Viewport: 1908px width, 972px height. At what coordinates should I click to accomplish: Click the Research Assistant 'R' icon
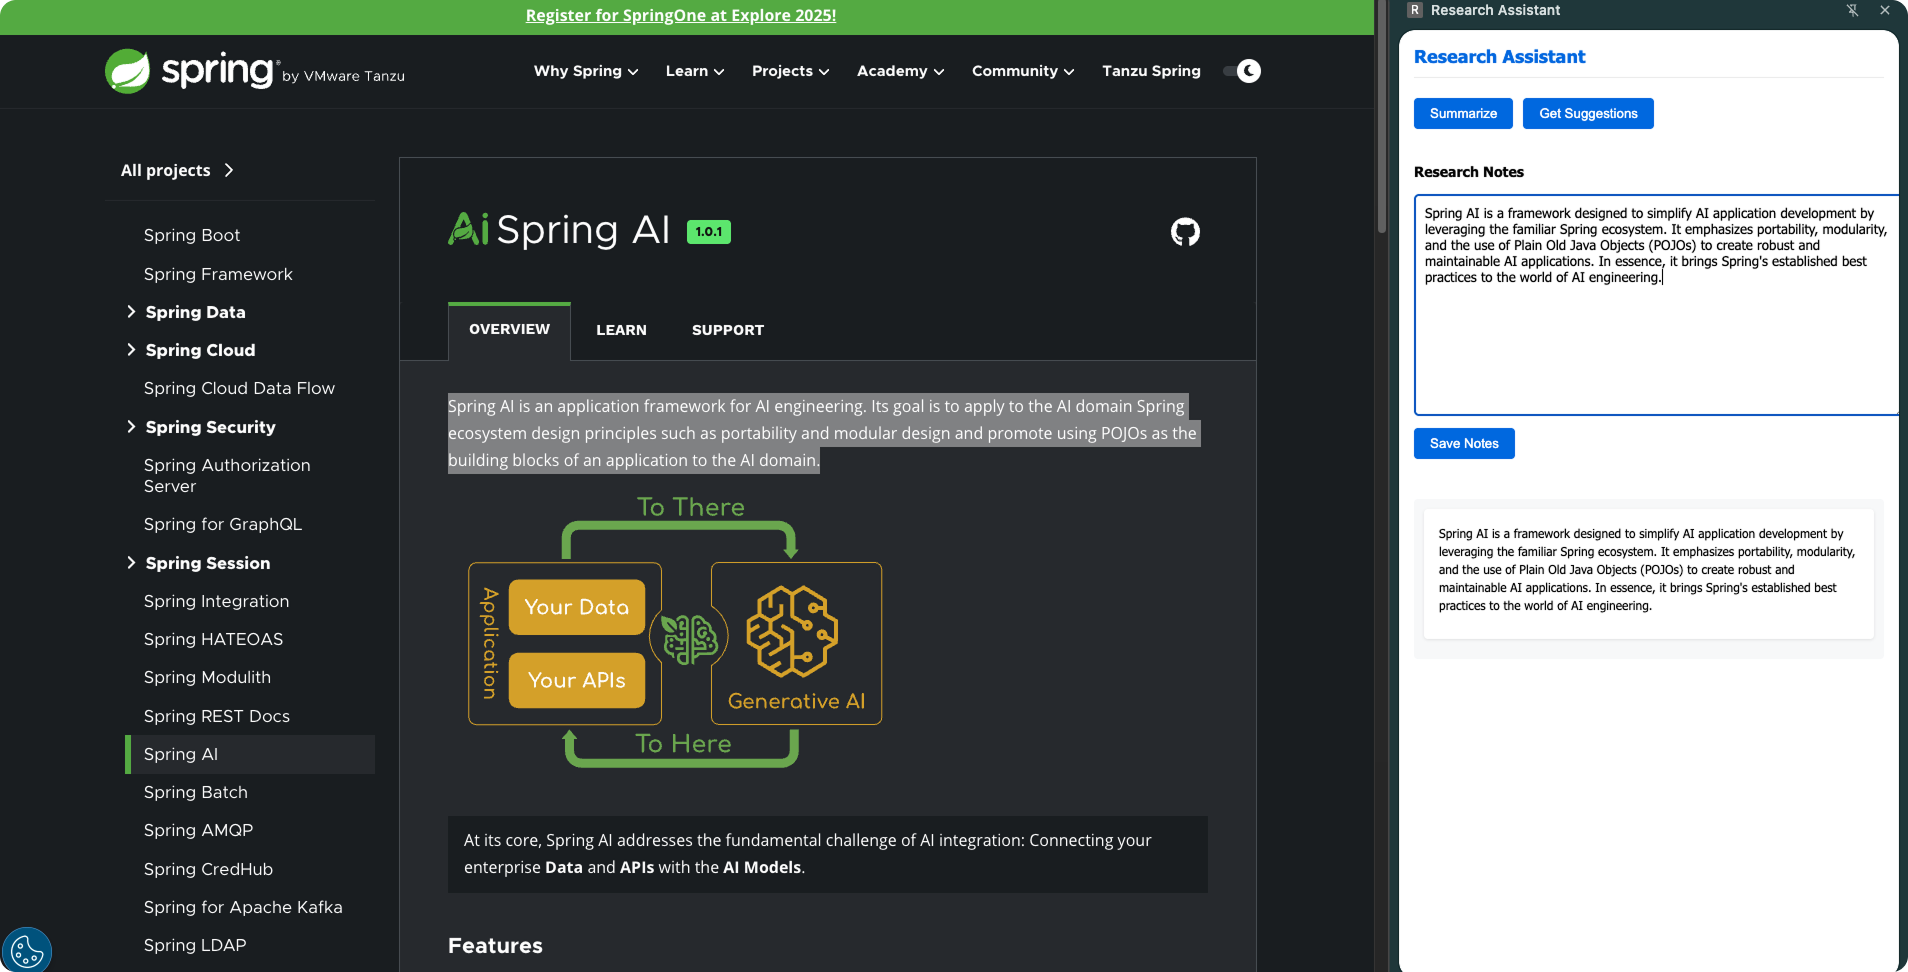[x=1413, y=10]
